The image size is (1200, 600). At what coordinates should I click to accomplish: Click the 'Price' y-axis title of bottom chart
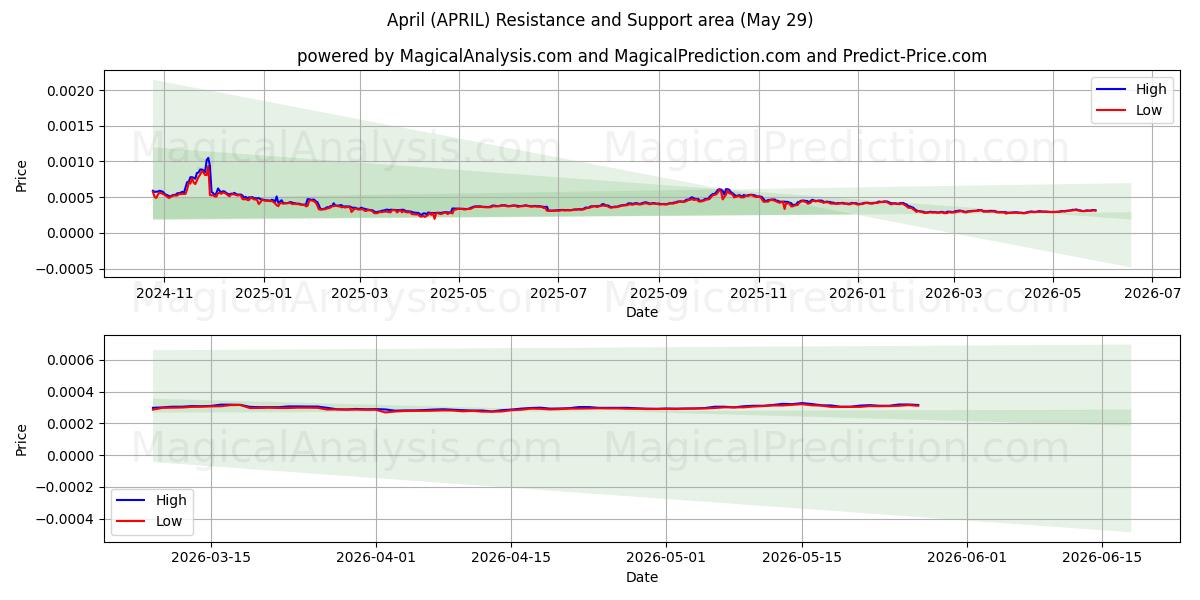coord(22,439)
